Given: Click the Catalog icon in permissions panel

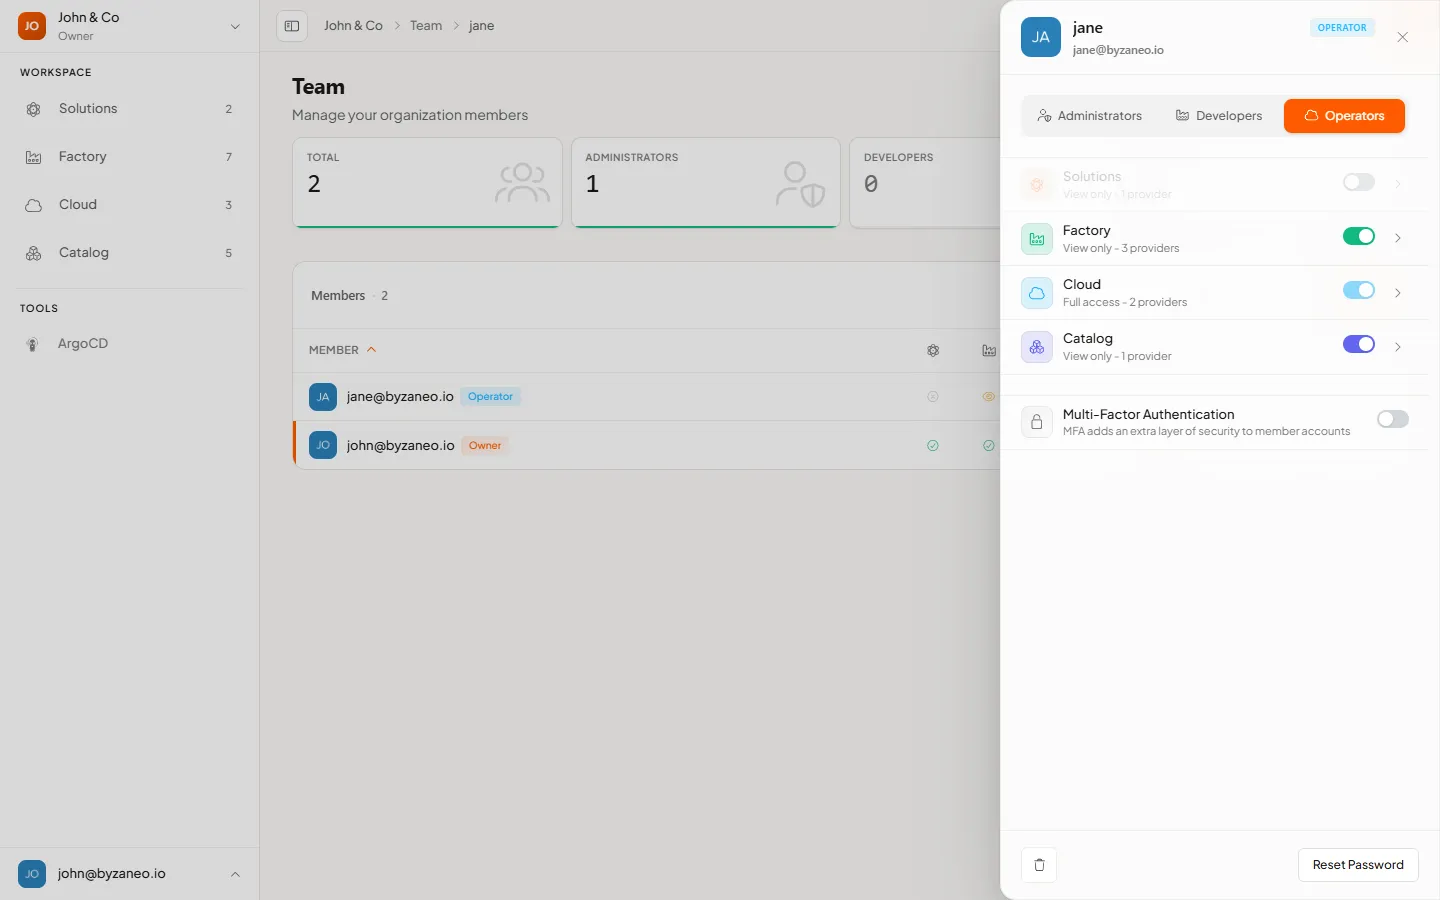Looking at the screenshot, I should [x=1037, y=347].
